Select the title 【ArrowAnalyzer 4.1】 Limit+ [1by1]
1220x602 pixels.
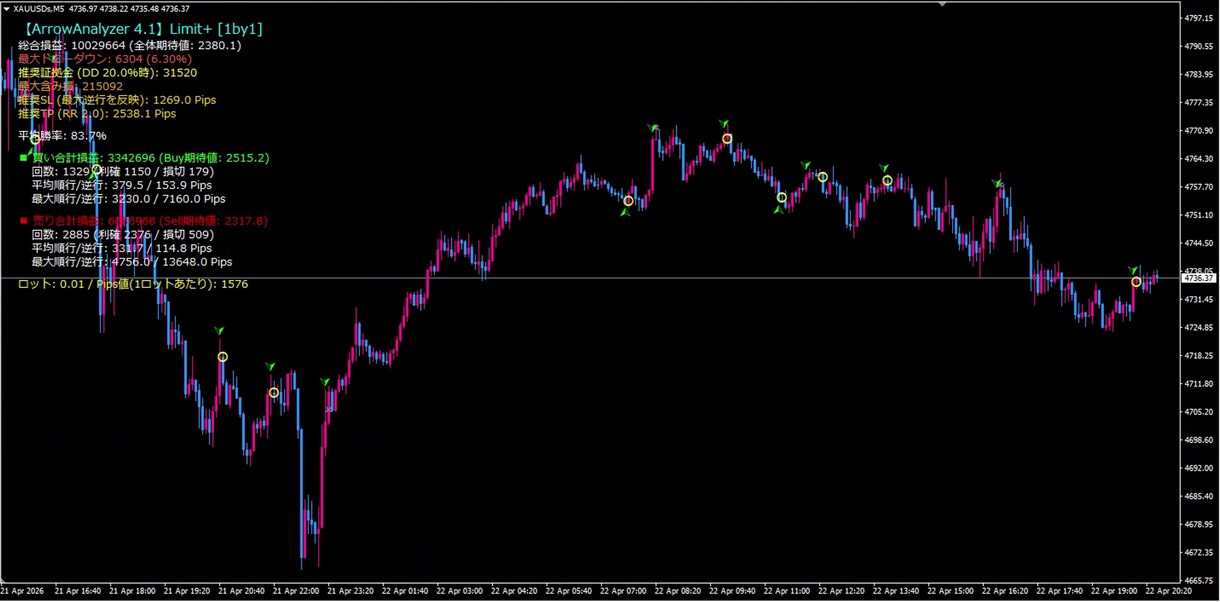click(x=142, y=29)
